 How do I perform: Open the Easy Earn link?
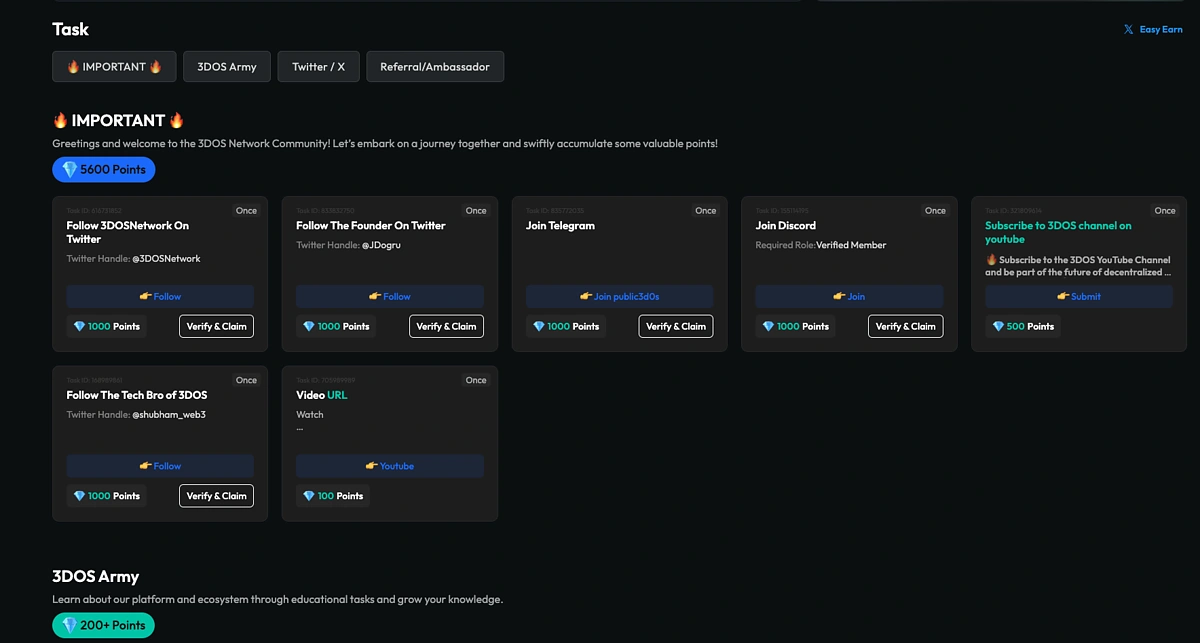tap(1153, 30)
